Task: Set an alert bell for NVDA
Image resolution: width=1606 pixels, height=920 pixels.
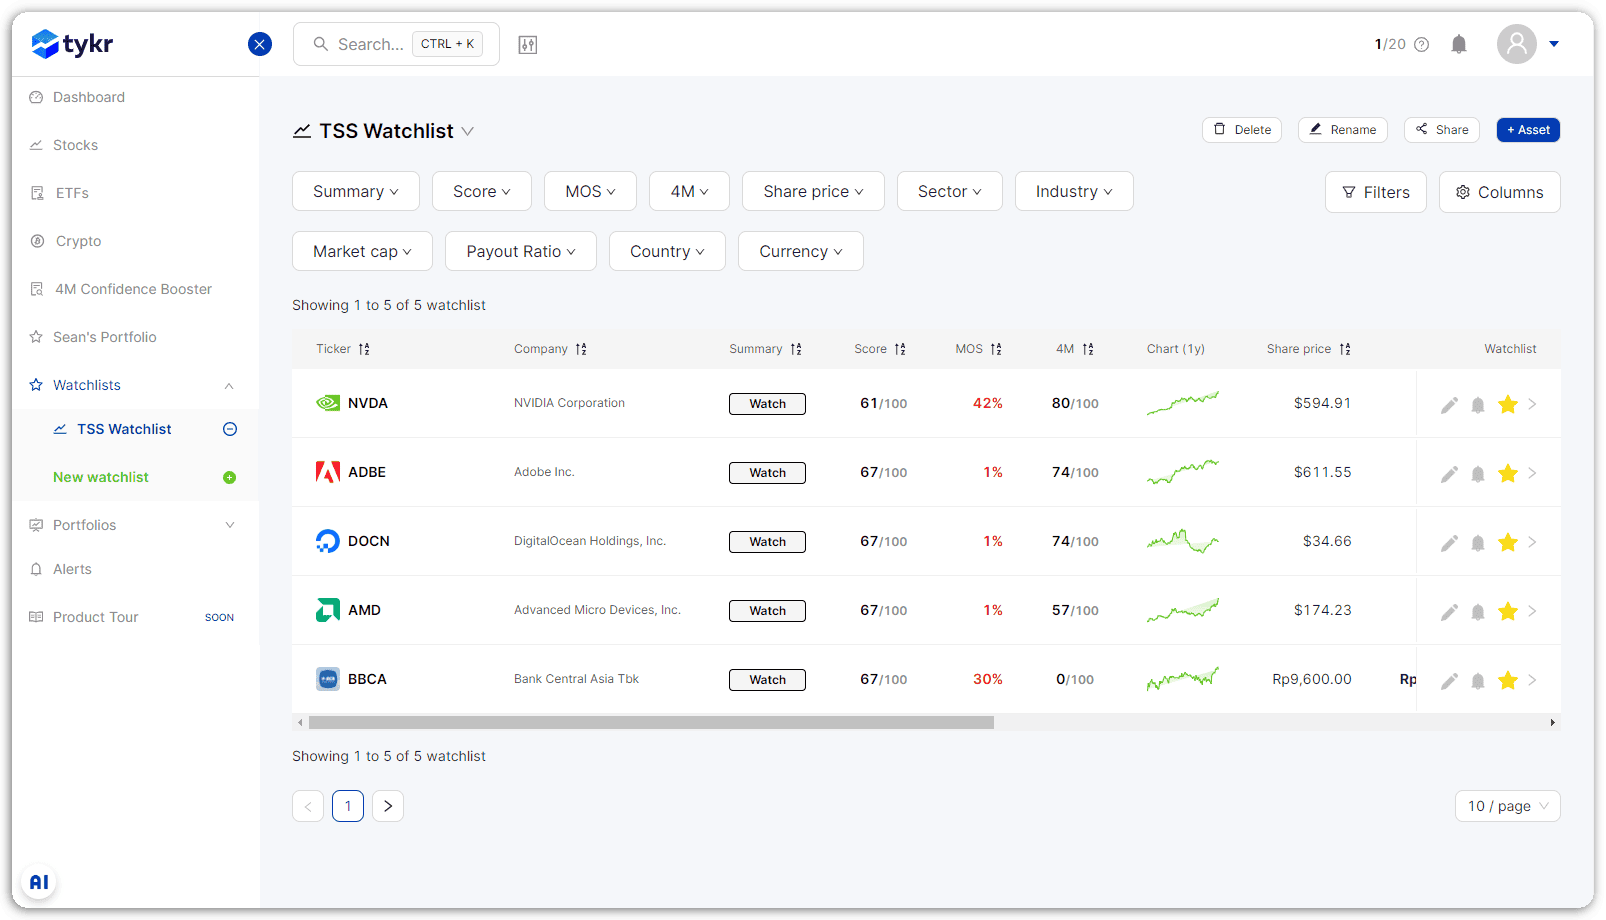Action: (x=1478, y=404)
